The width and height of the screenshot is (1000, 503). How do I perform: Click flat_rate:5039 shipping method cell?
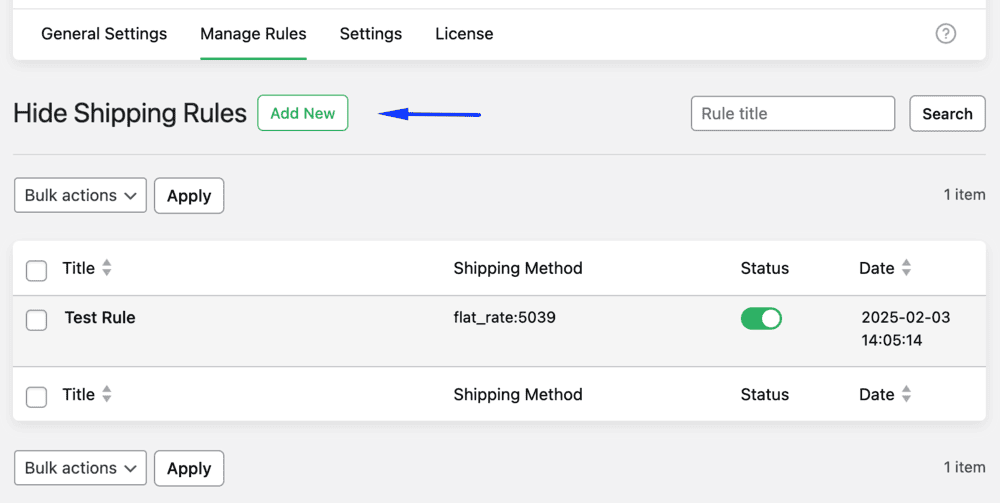pyautogui.click(x=504, y=317)
